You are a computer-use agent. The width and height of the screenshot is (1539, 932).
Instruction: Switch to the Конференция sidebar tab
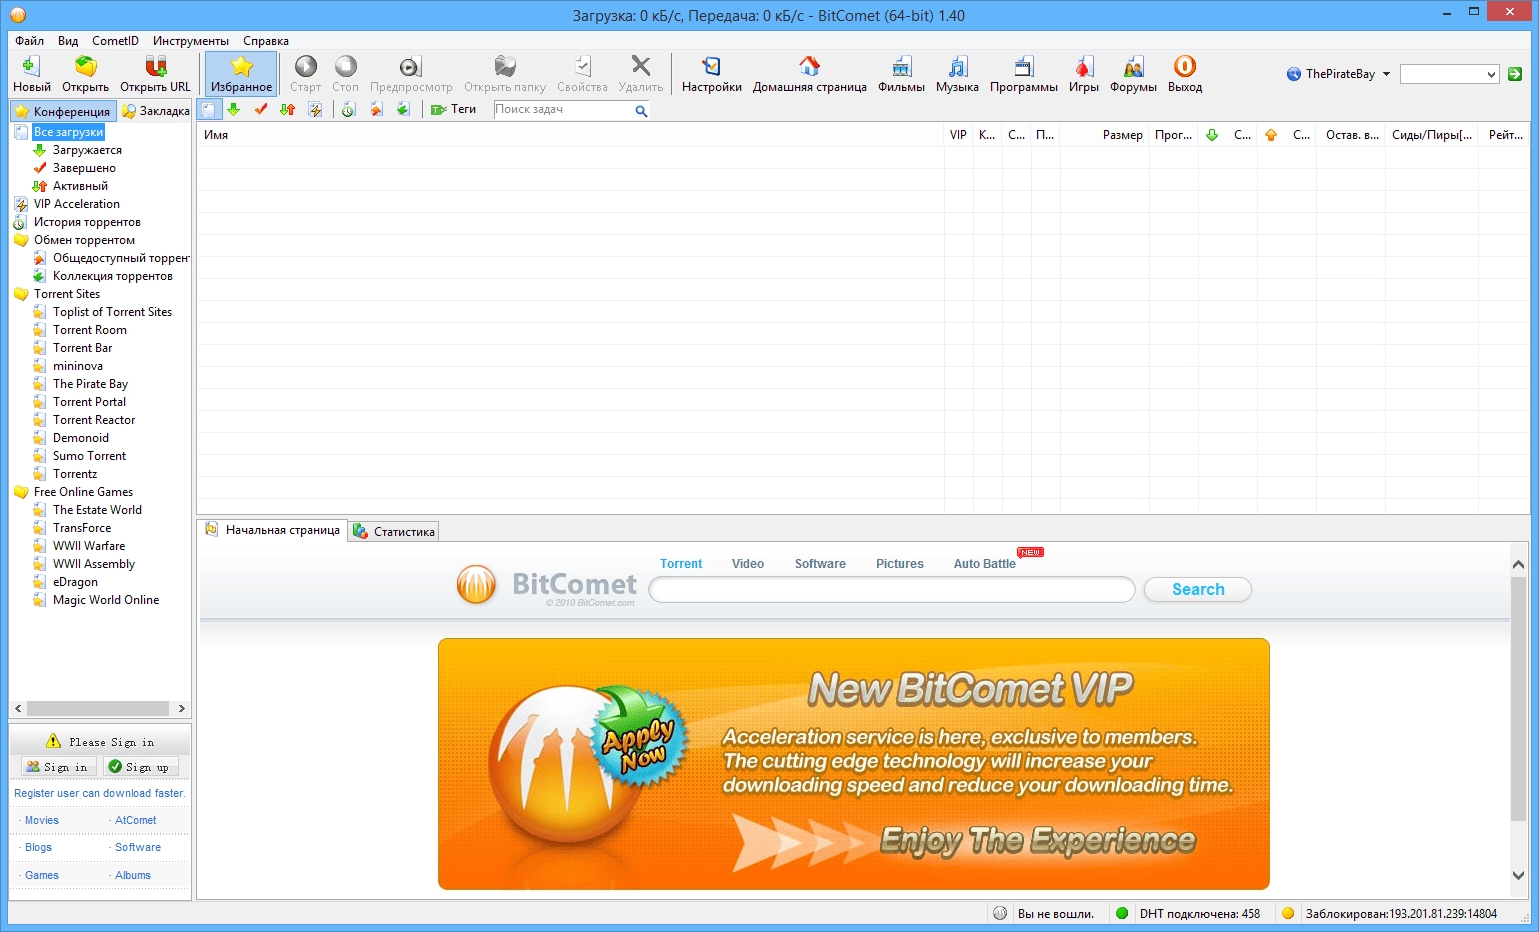(x=62, y=111)
